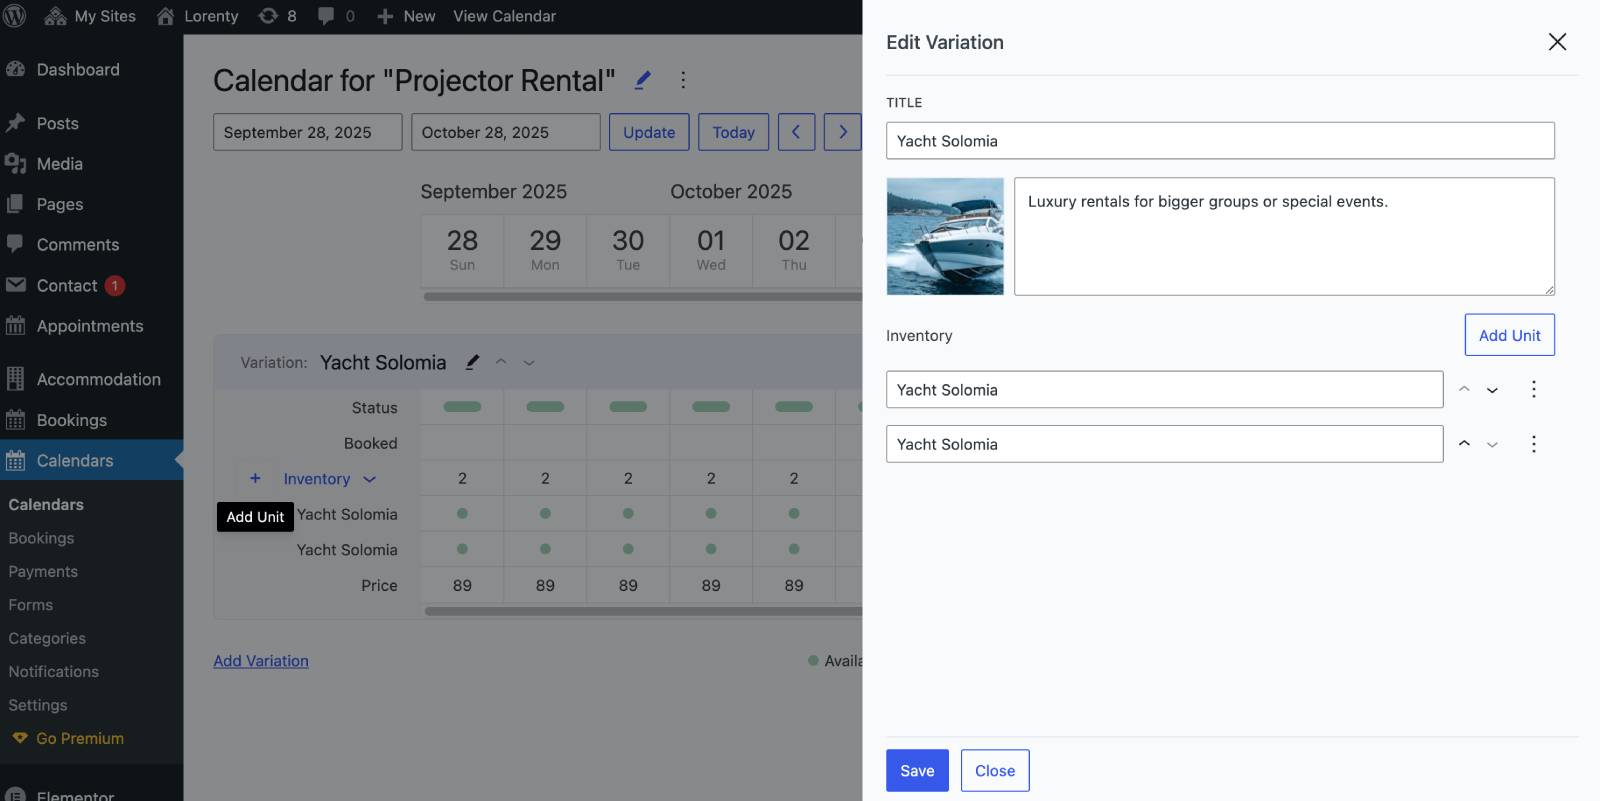1600x801 pixels.
Task: Click the horizontal scrollbar under date header
Action: pyautogui.click(x=642, y=296)
